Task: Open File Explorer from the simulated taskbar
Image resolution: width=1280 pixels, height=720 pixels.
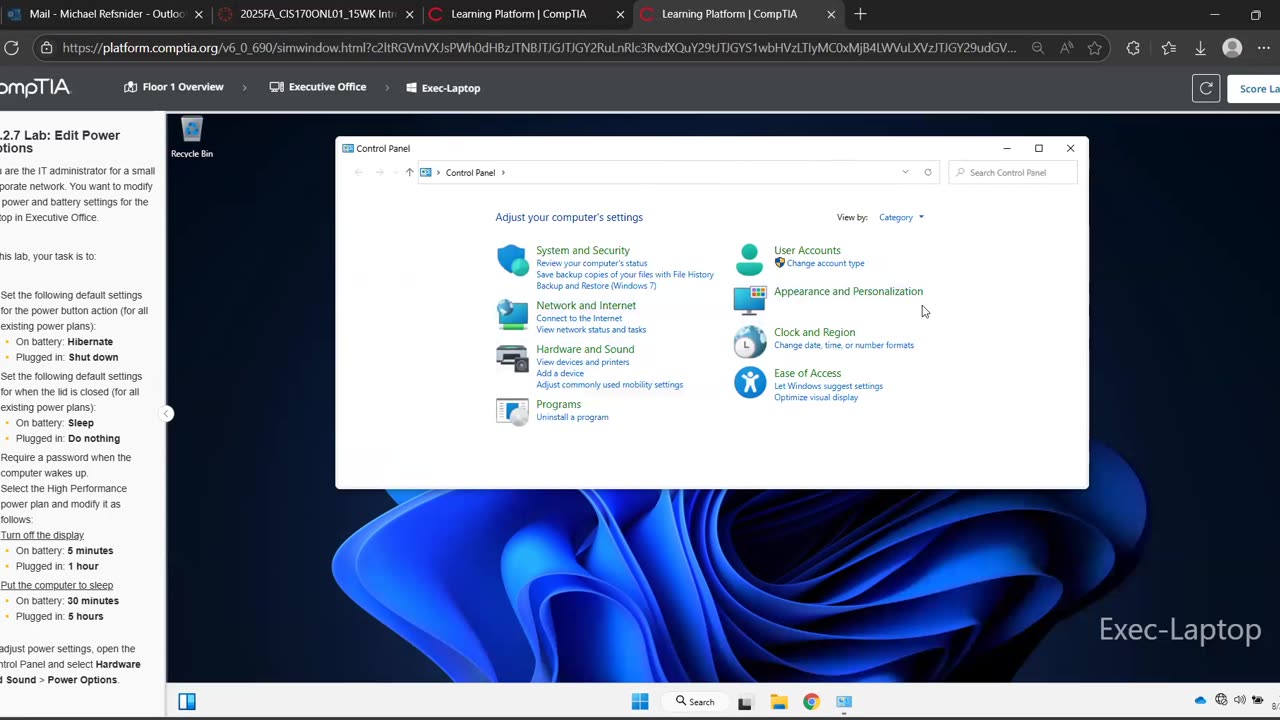Action: tap(779, 702)
